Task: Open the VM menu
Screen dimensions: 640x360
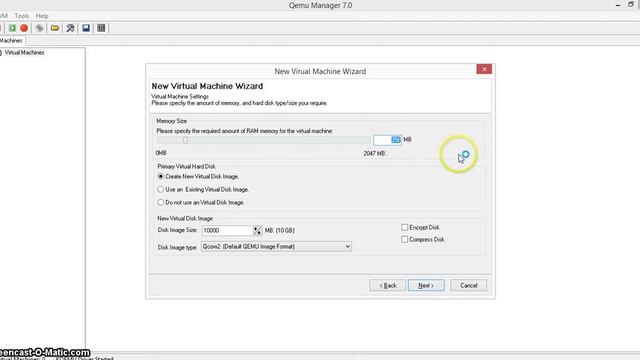Action: point(4,16)
